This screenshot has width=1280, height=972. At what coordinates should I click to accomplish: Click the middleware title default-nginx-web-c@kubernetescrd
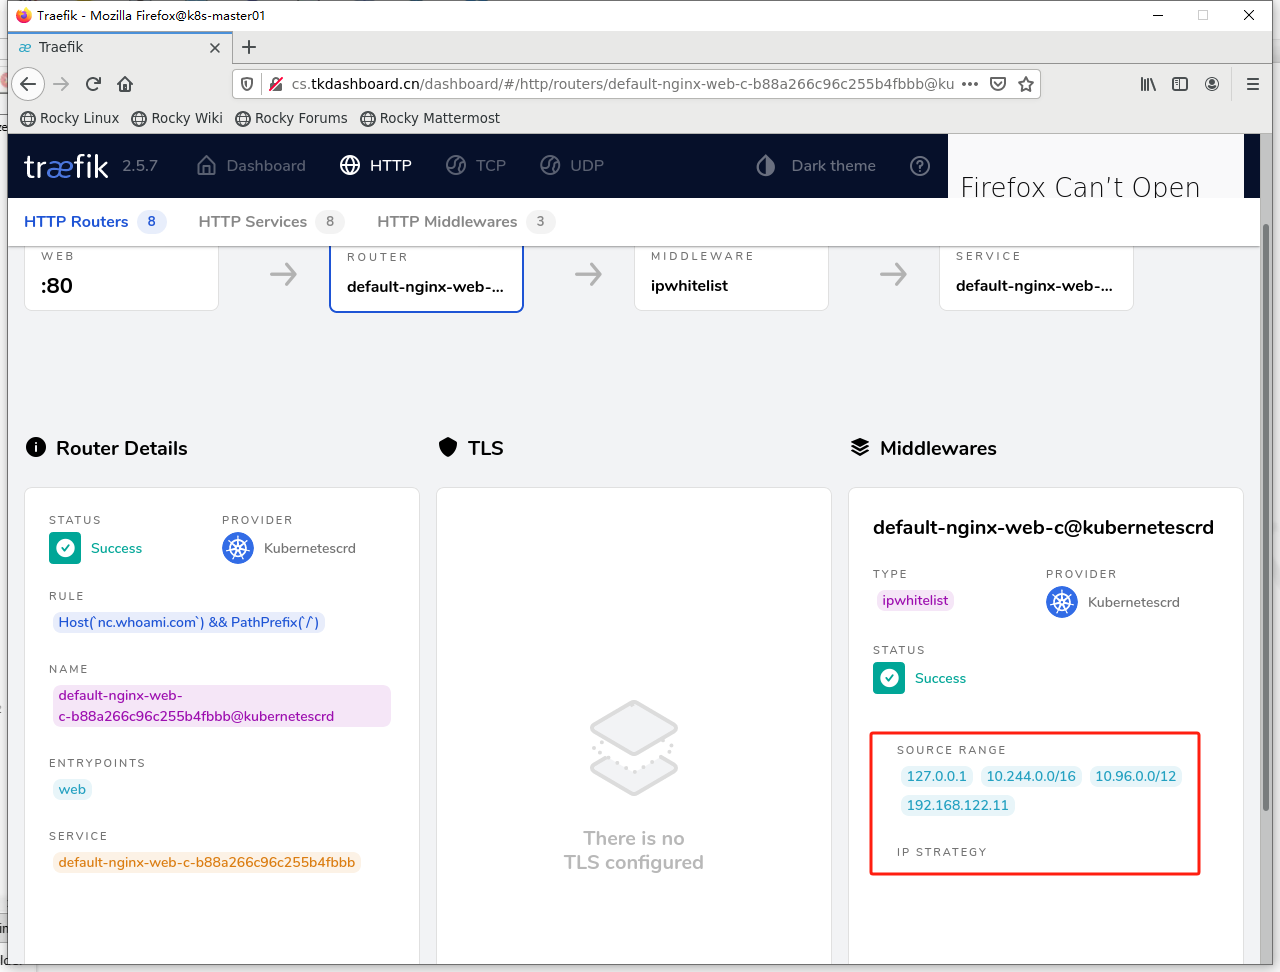tap(1043, 527)
